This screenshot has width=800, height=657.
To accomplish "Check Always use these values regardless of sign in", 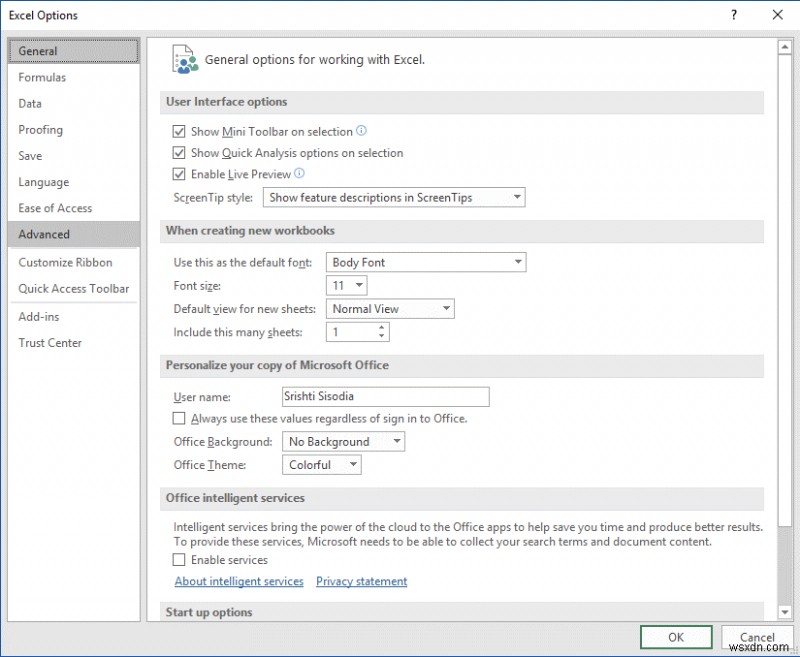I will pos(179,418).
